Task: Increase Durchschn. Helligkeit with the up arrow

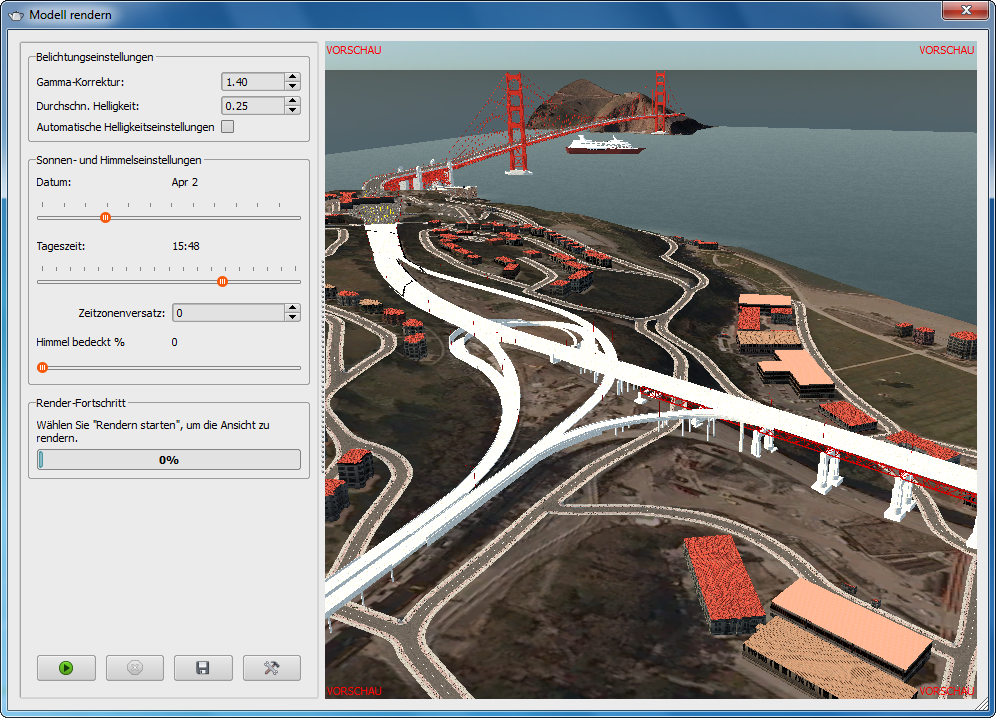Action: [x=292, y=100]
